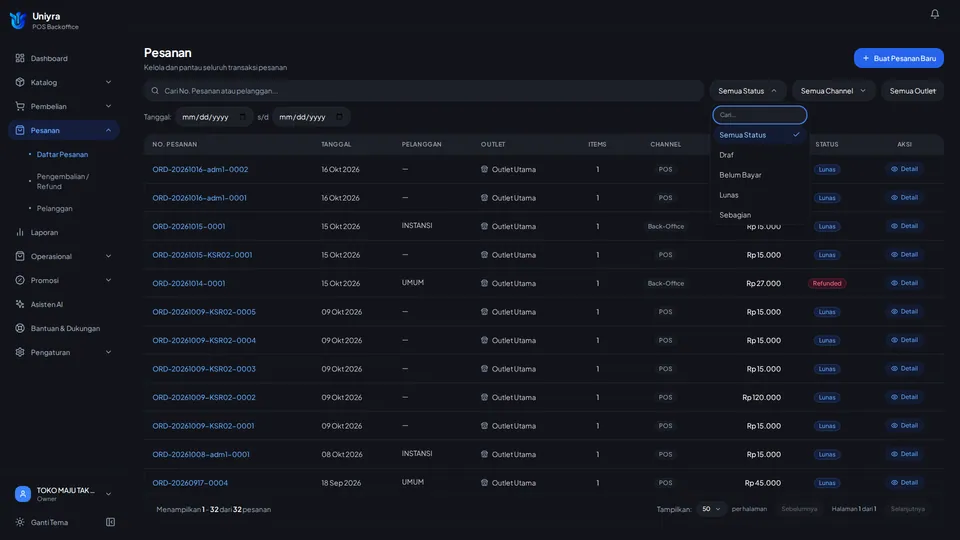Click the Dashboard sidebar icon

click(20, 58)
